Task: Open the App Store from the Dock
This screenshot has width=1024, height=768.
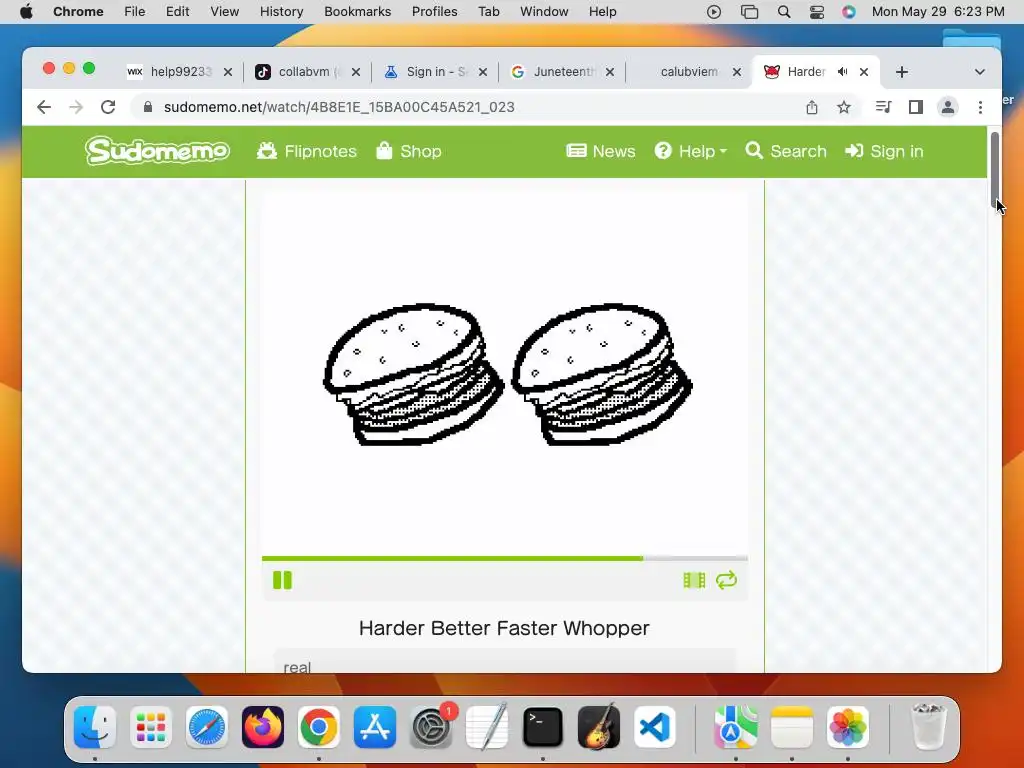Action: pos(375,727)
